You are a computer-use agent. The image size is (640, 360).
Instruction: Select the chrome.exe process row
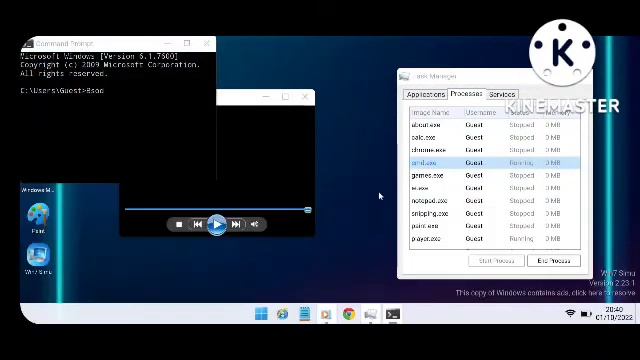495,150
